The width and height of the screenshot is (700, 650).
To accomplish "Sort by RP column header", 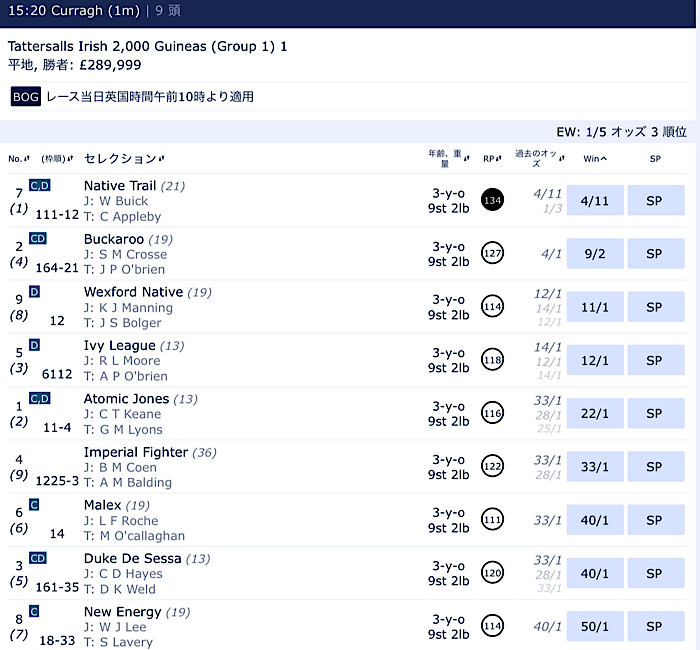I will [x=492, y=158].
